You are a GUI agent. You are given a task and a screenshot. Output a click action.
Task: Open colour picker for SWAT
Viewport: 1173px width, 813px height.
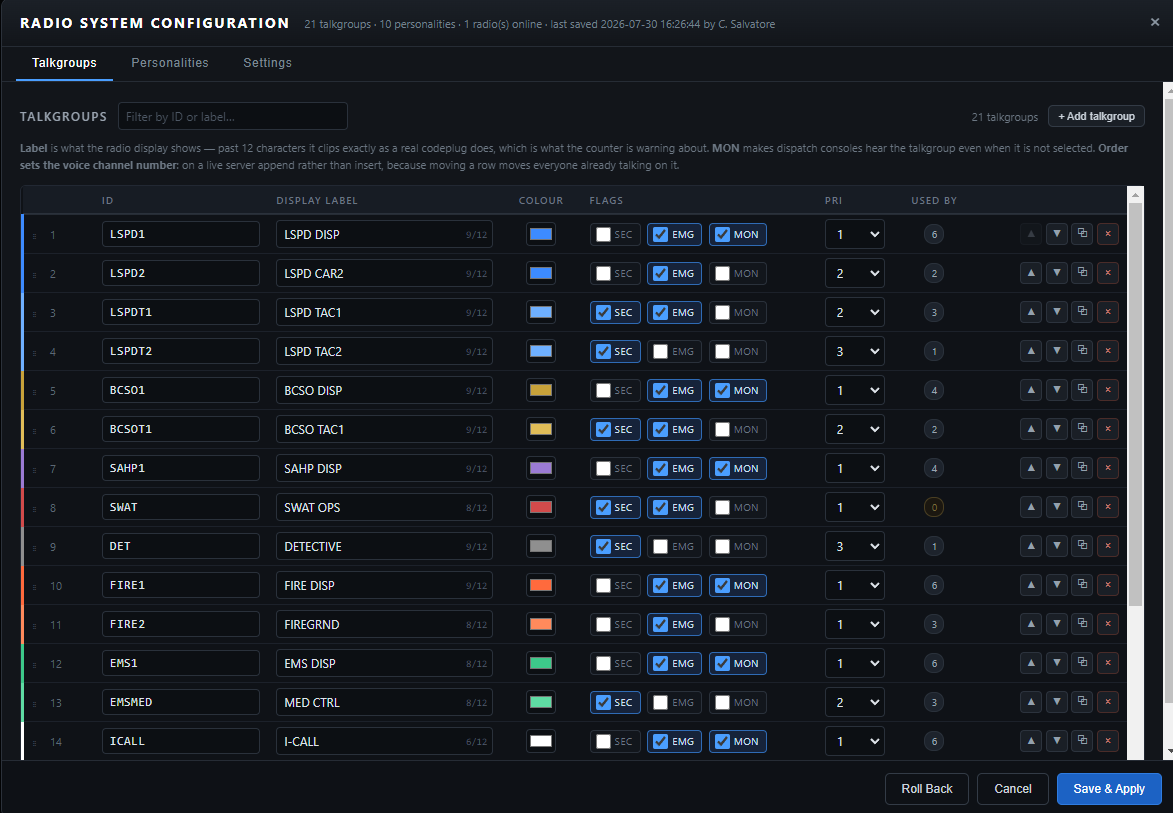pos(541,507)
